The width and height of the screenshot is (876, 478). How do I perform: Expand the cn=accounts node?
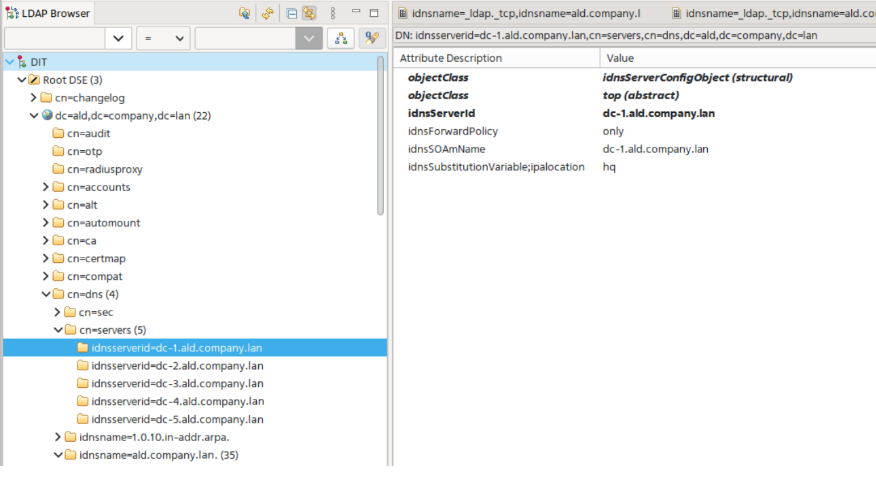click(x=46, y=187)
